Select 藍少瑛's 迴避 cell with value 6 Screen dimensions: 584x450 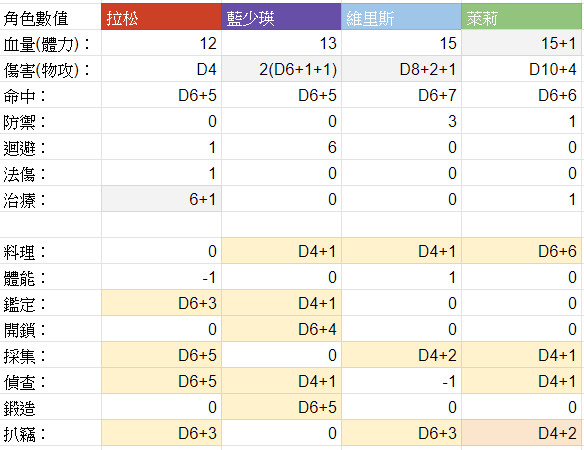(x=281, y=147)
